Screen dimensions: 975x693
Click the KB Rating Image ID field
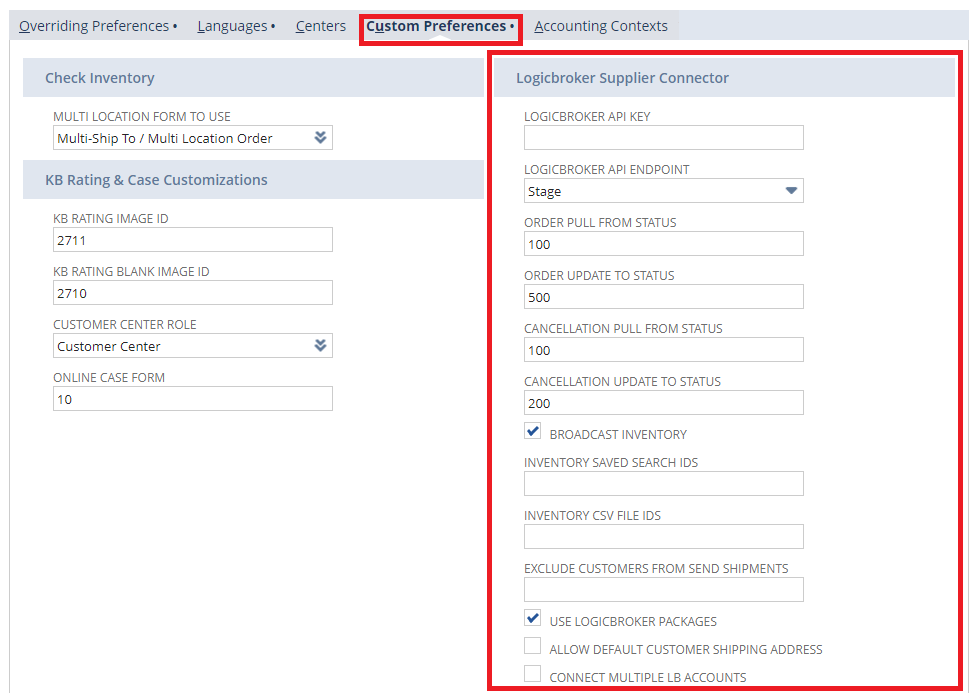tap(192, 240)
